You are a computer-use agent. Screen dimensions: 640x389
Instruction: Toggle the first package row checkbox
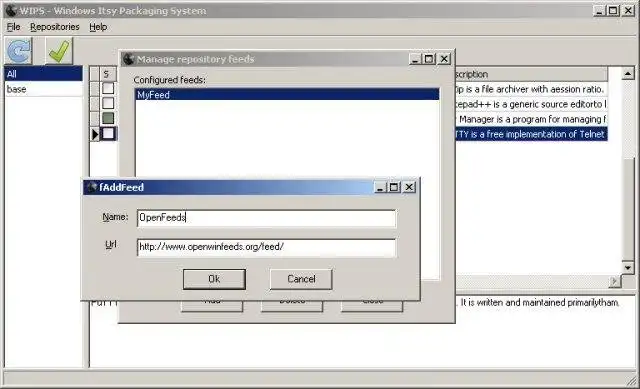[108, 88]
